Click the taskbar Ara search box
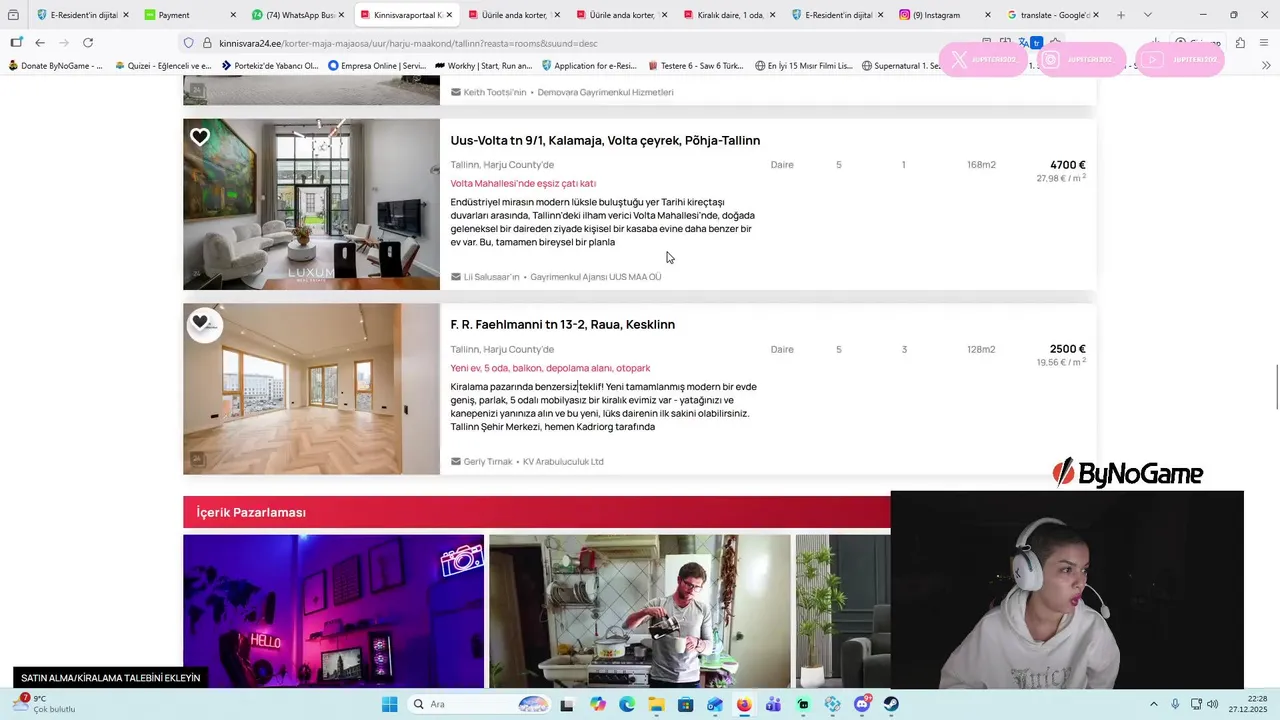The width and height of the screenshot is (1280, 720). [x=479, y=704]
